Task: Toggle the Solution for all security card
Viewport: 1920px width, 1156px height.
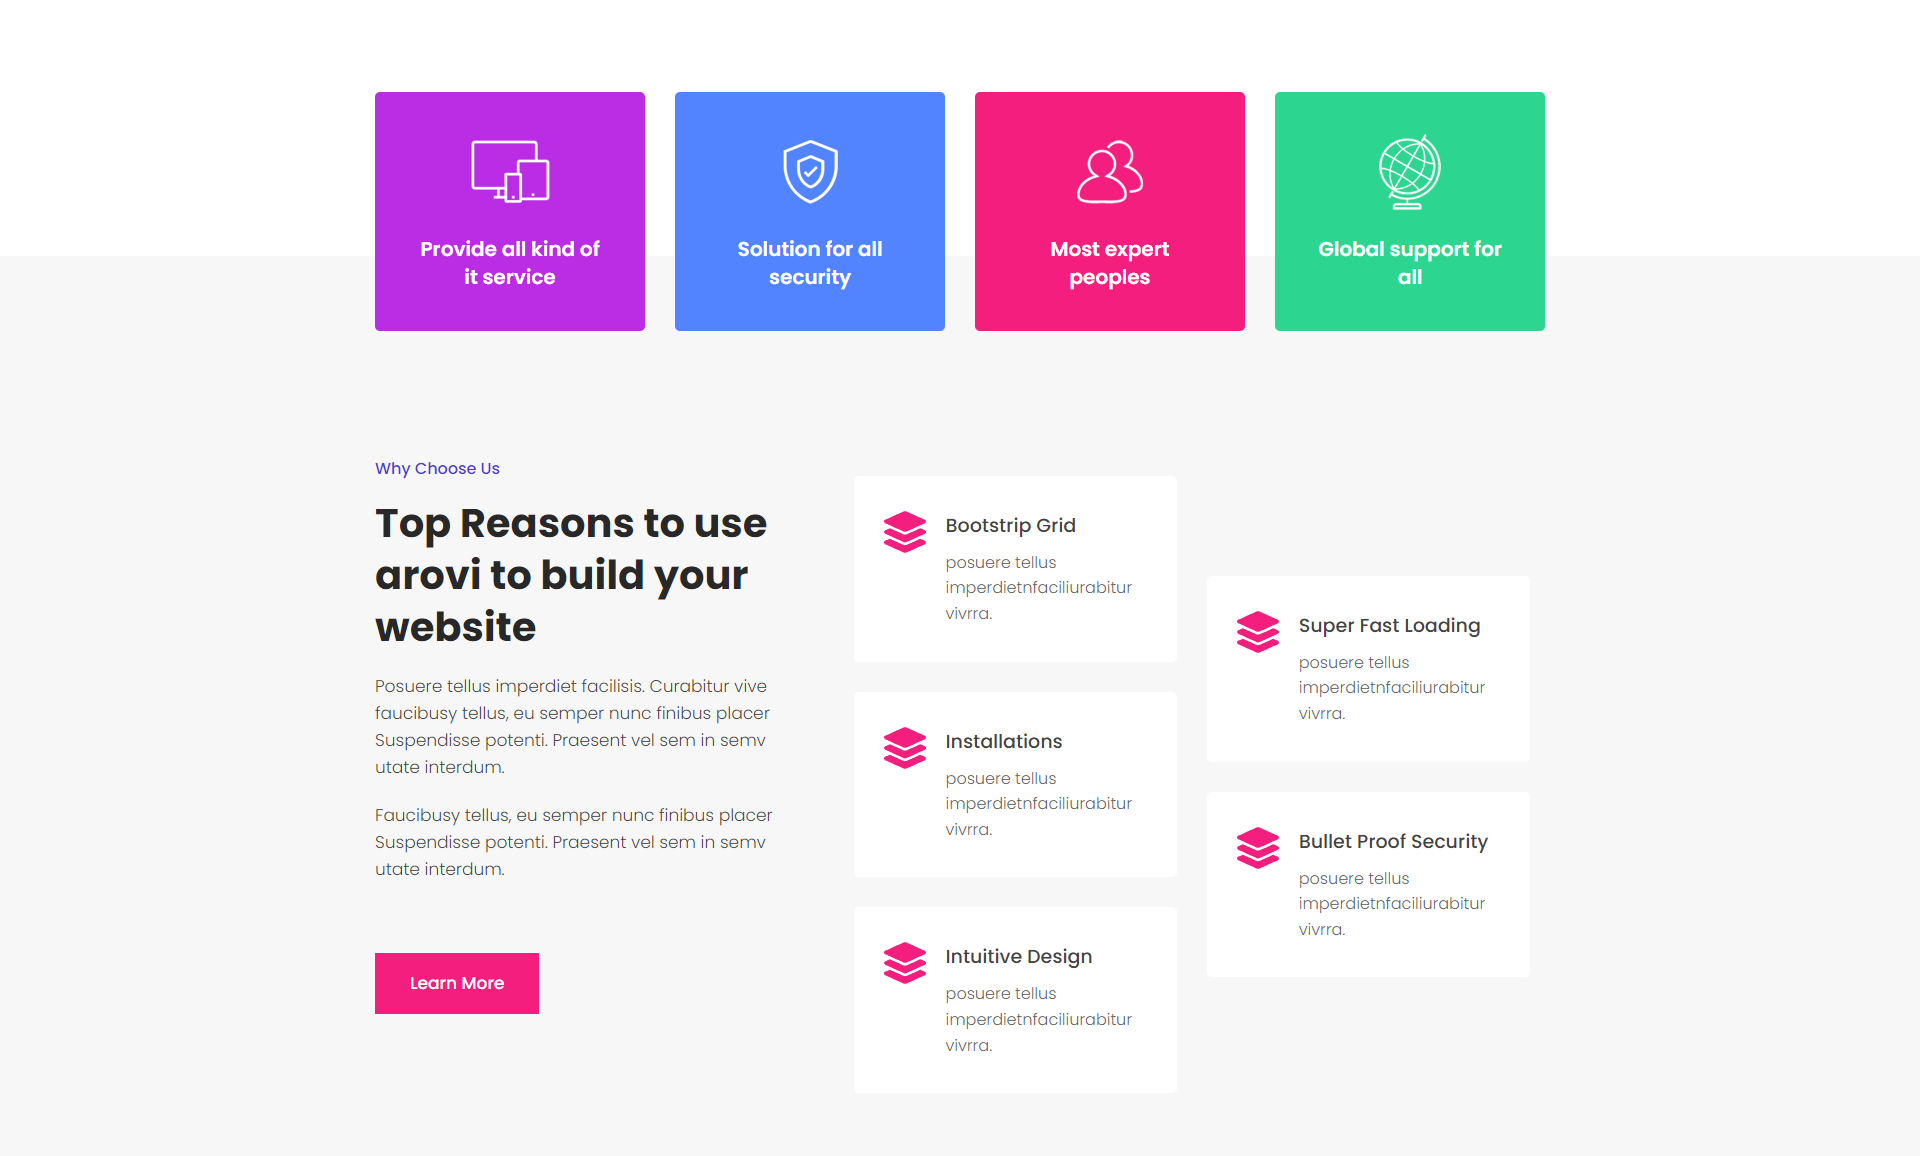Action: pos(809,211)
